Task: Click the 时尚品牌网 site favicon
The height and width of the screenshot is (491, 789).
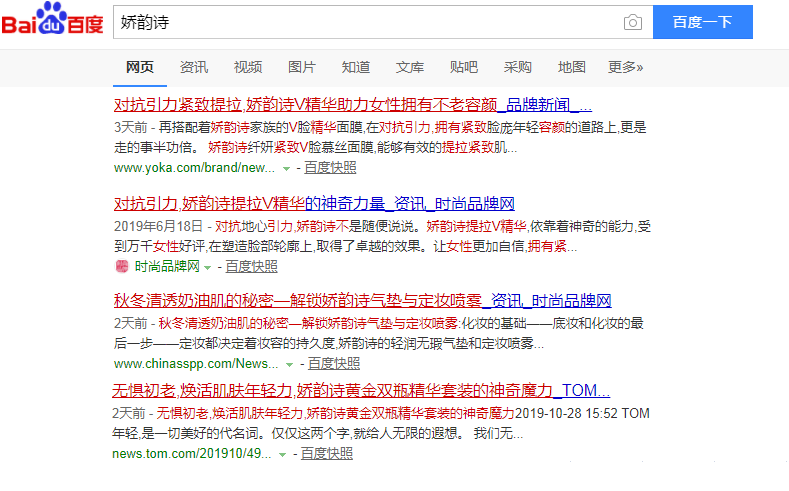Action: click(x=122, y=266)
